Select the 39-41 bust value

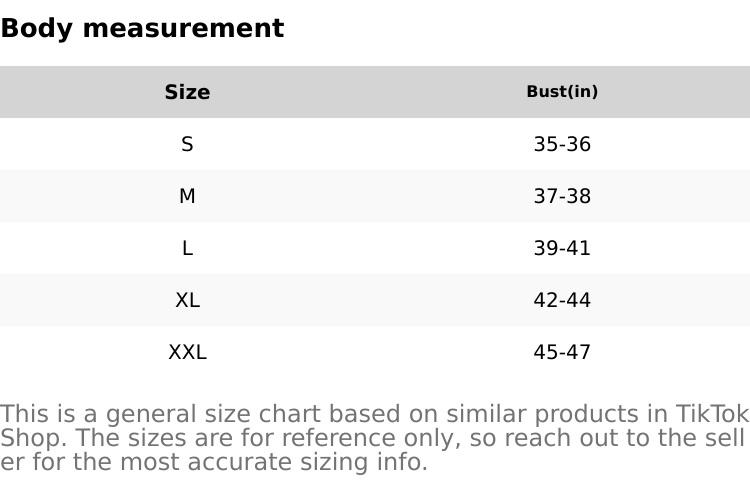[x=562, y=248]
